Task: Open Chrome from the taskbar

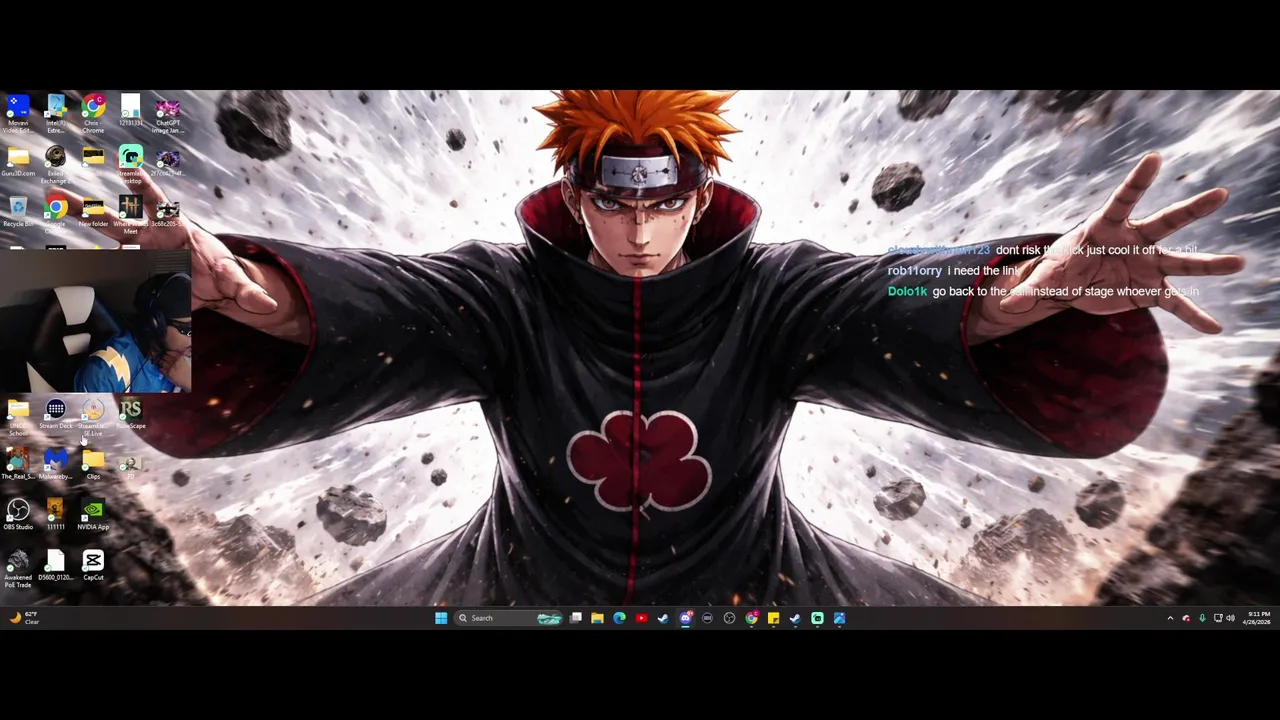Action: [751, 618]
